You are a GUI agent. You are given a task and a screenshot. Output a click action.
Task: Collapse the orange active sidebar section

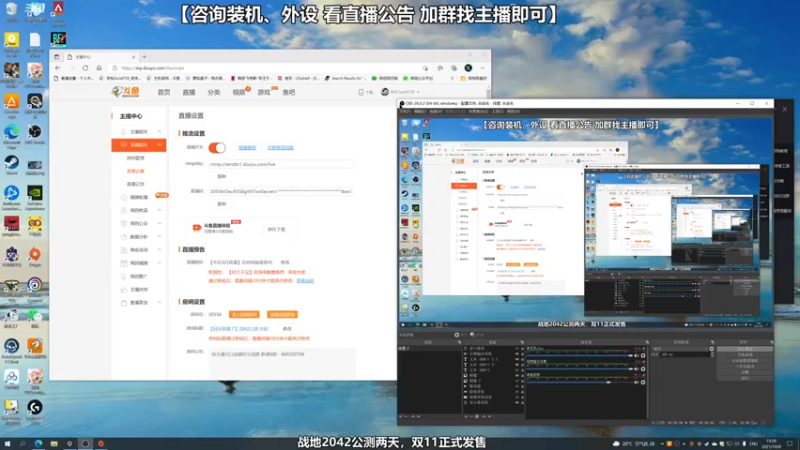pyautogui.click(x=160, y=145)
